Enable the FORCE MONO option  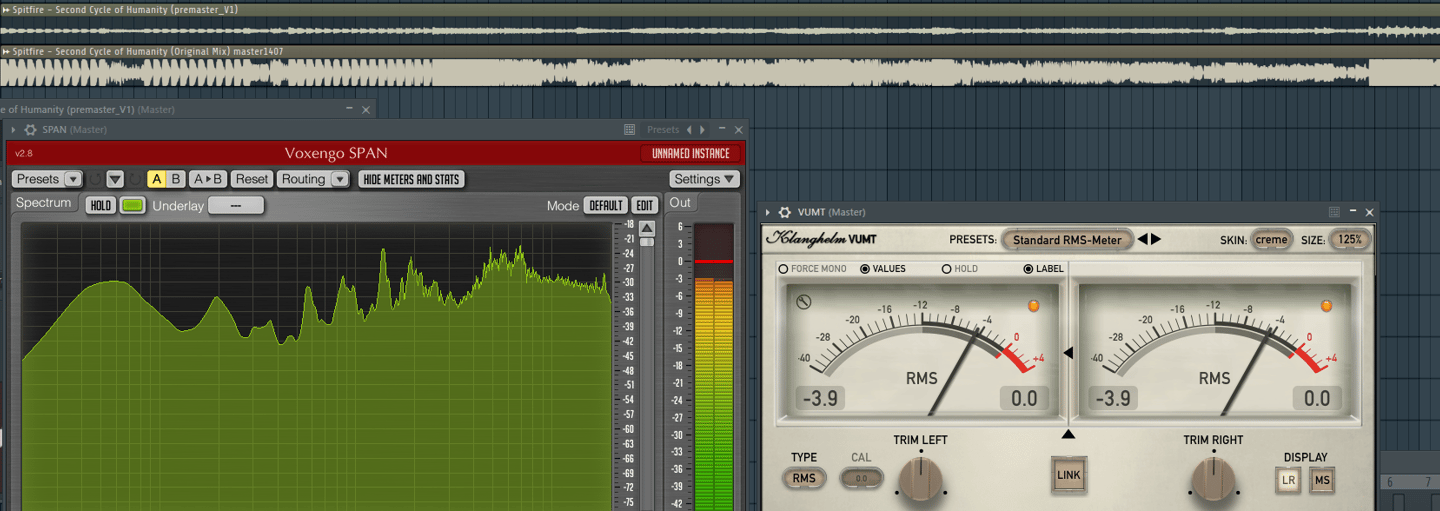coord(784,269)
